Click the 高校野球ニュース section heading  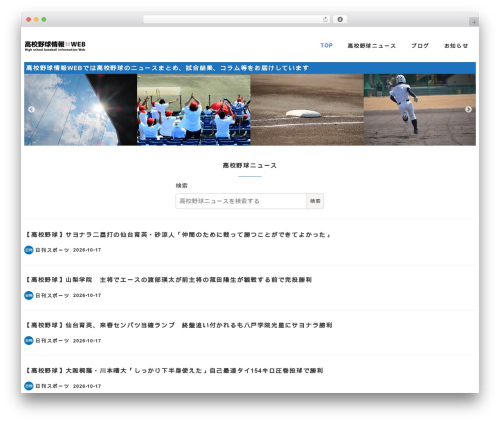click(x=250, y=165)
